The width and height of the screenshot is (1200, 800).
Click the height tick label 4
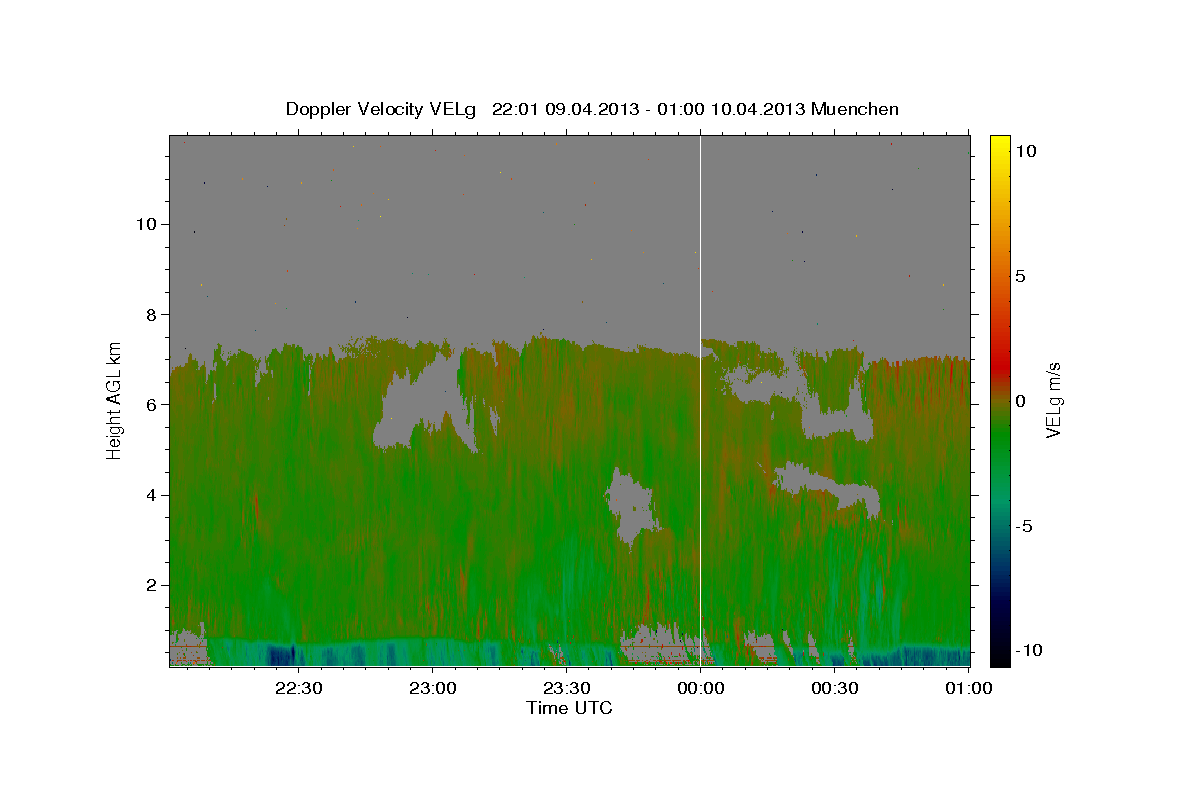(x=150, y=494)
